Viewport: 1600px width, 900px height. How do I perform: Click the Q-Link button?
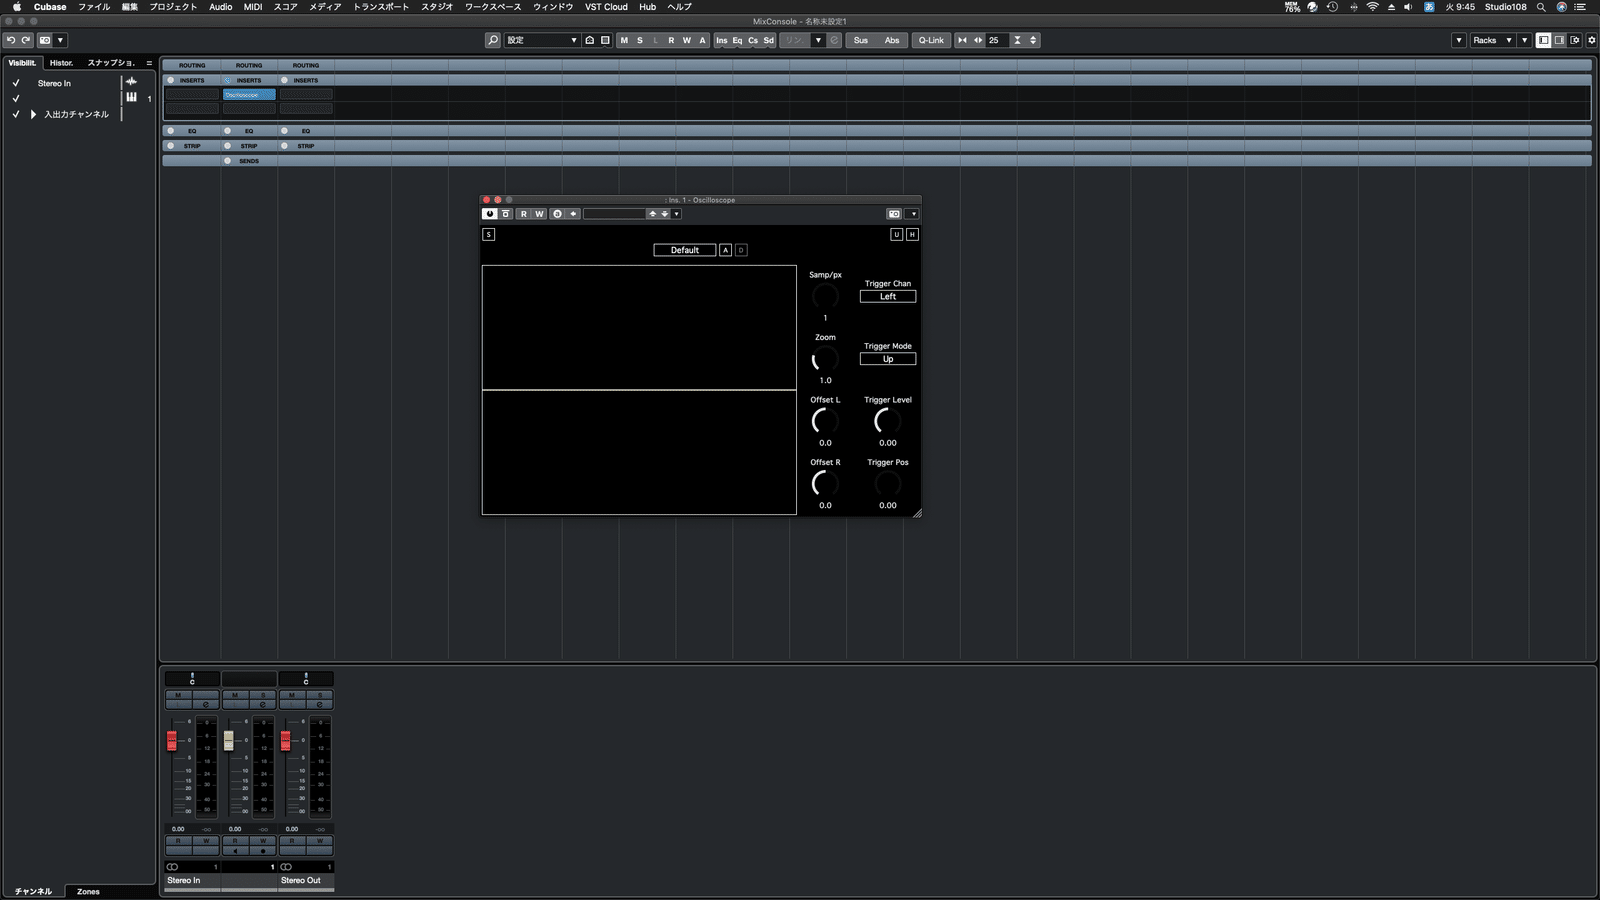tap(931, 40)
